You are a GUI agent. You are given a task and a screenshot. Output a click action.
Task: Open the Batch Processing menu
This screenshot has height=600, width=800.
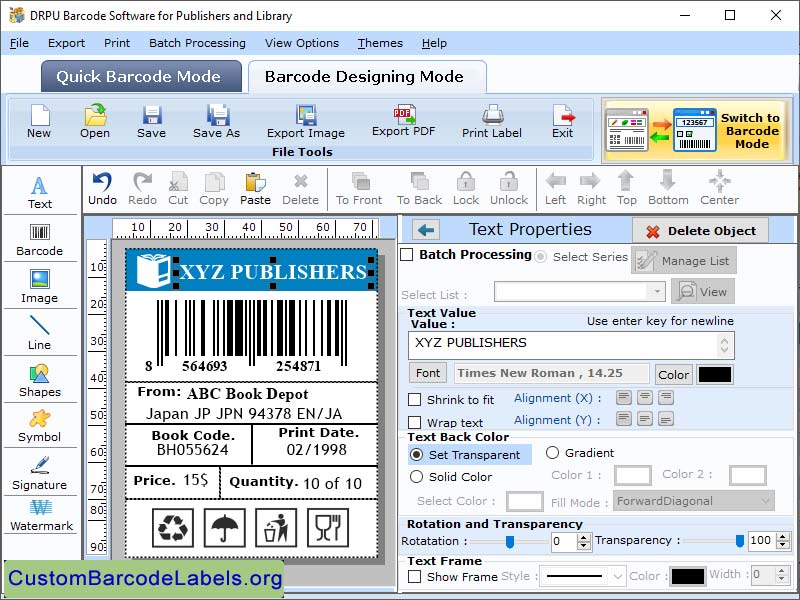point(196,43)
